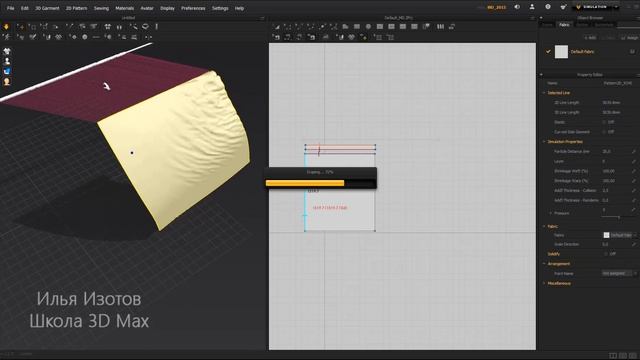Open the Sewing menu
This screenshot has width=640, height=360.
101,8
